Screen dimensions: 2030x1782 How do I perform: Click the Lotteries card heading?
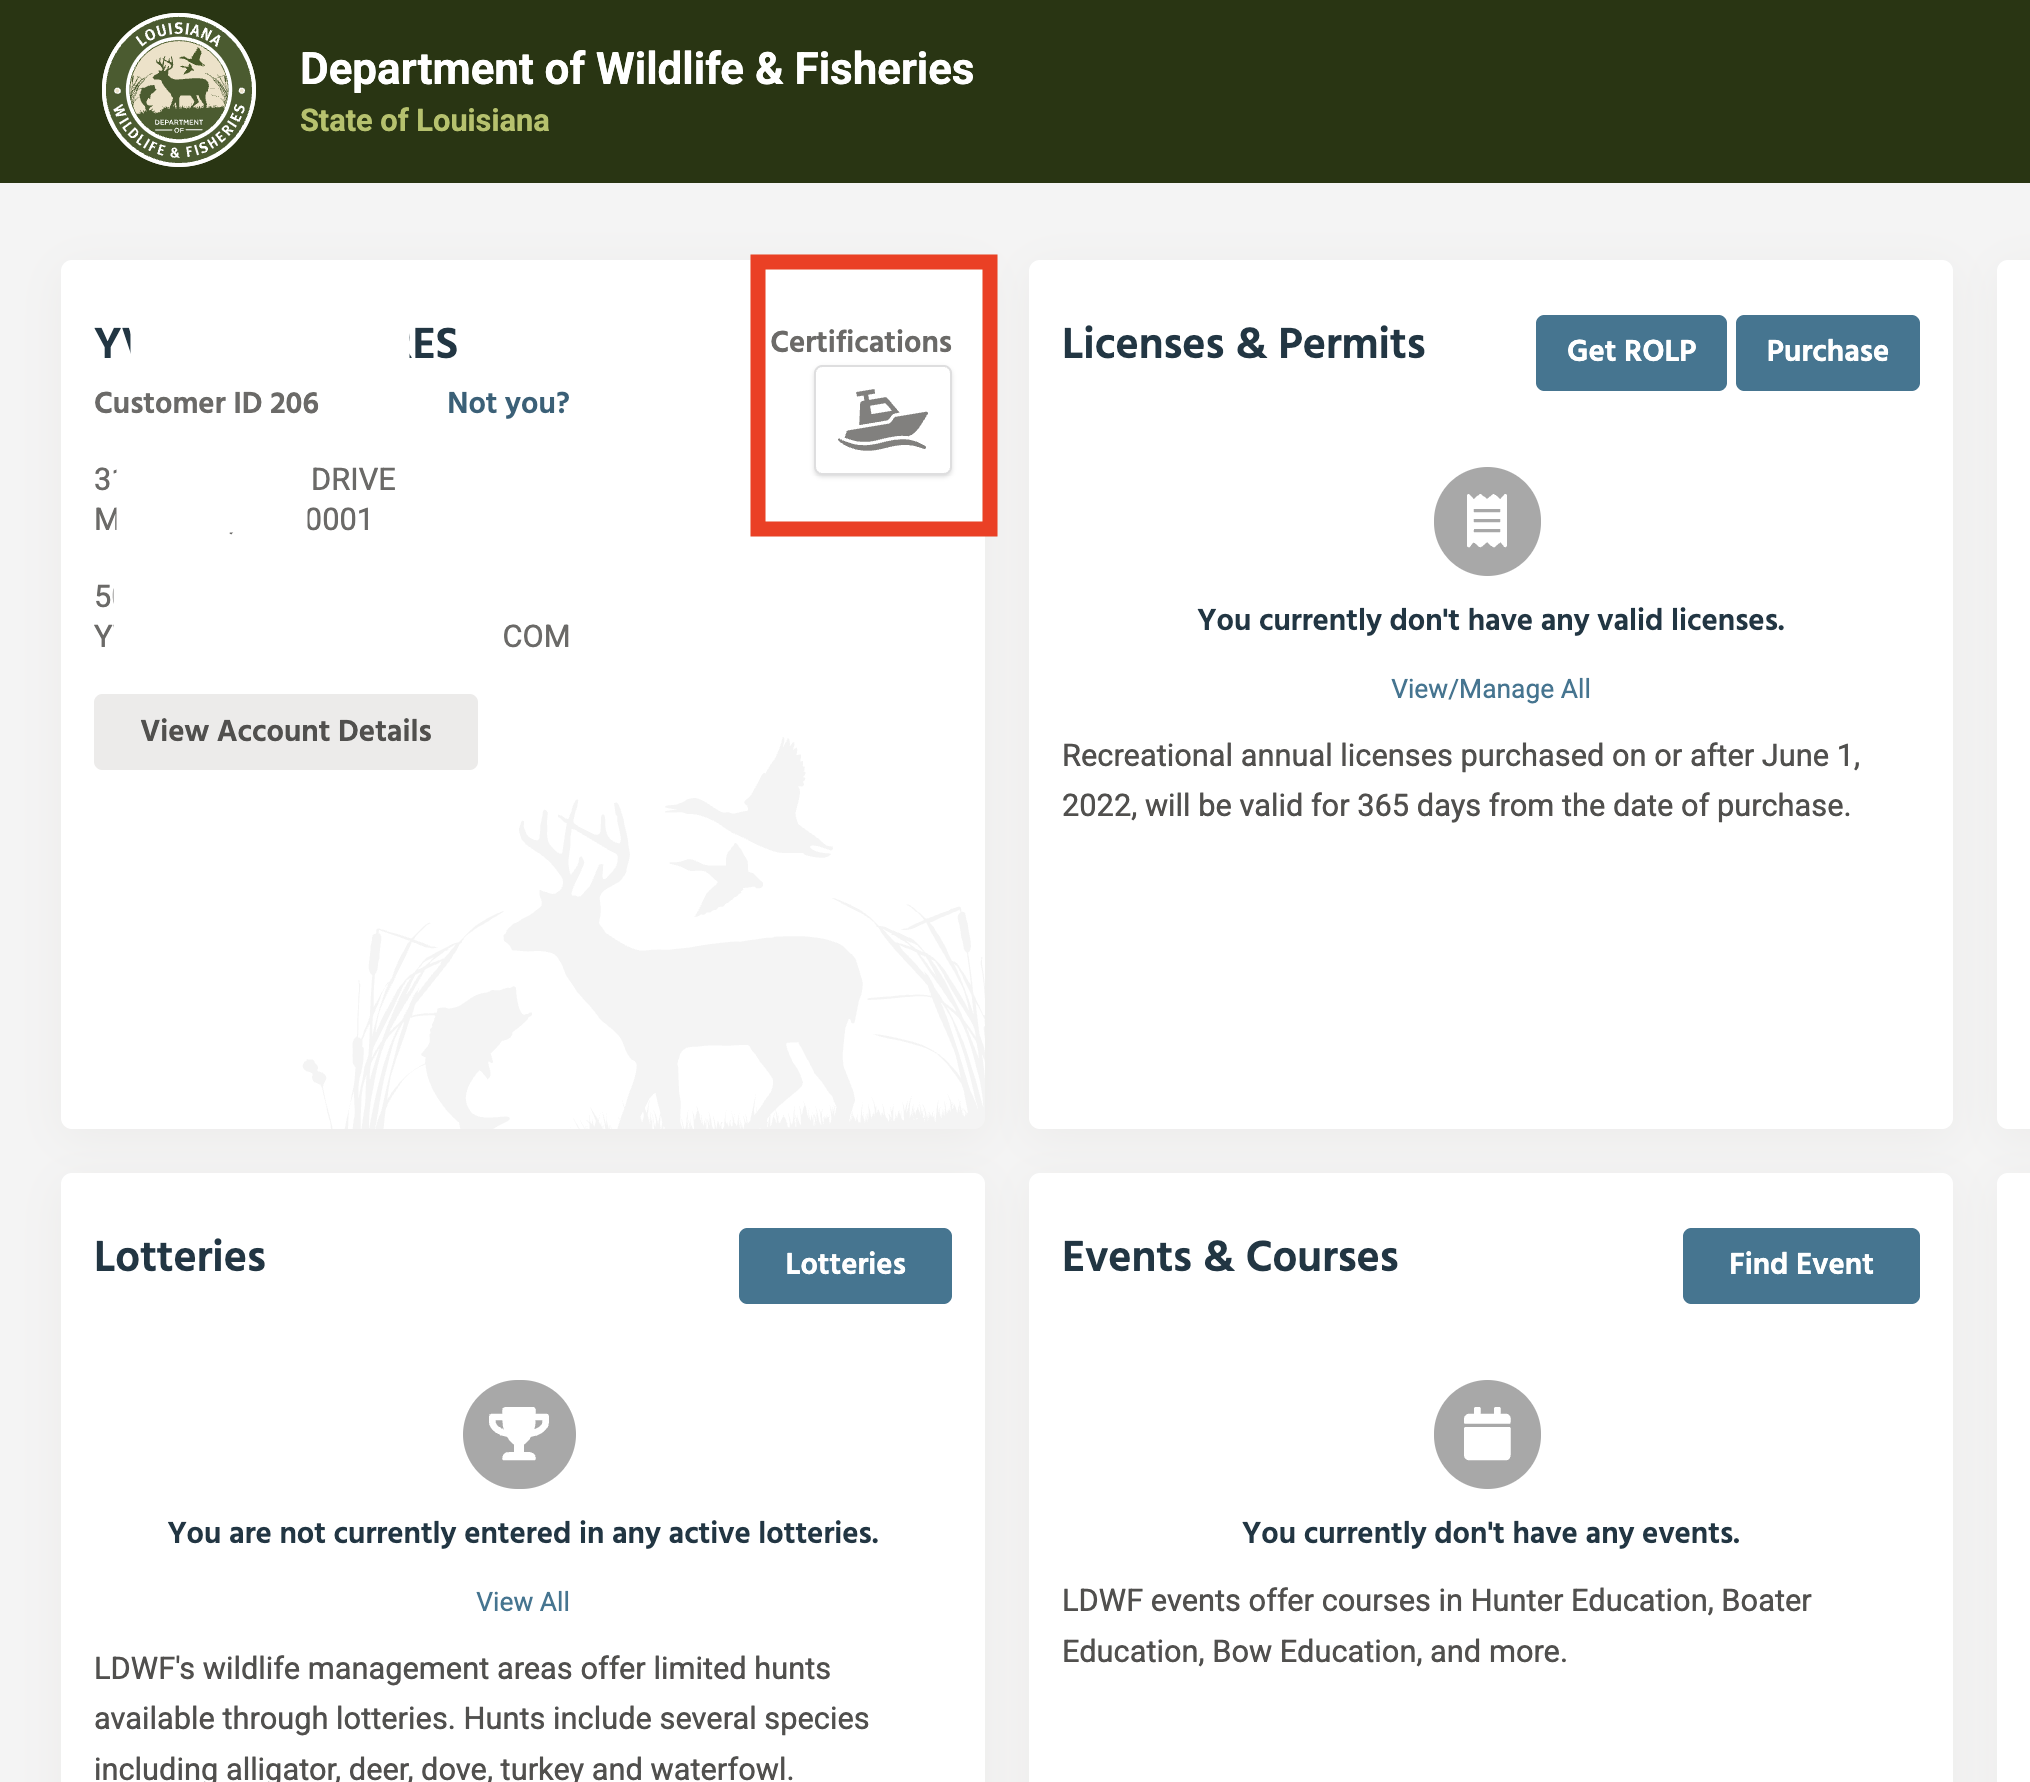pos(180,1257)
